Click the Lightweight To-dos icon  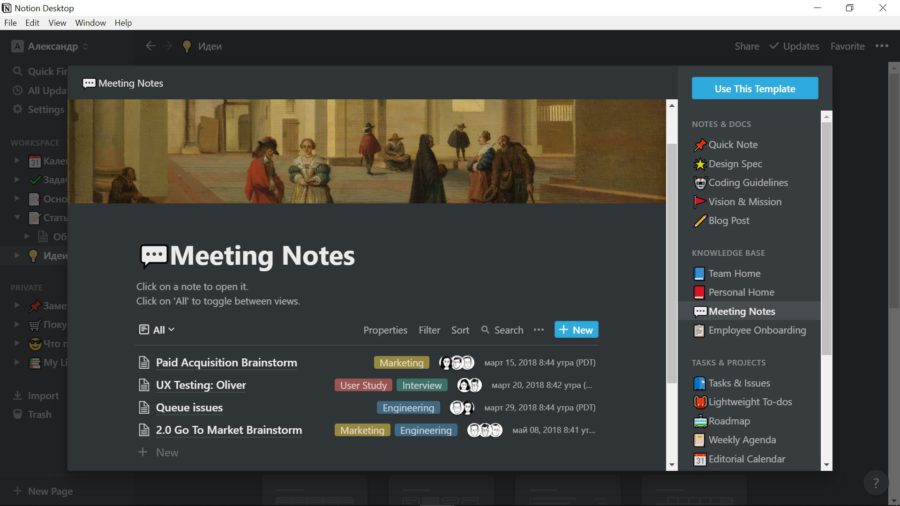700,402
